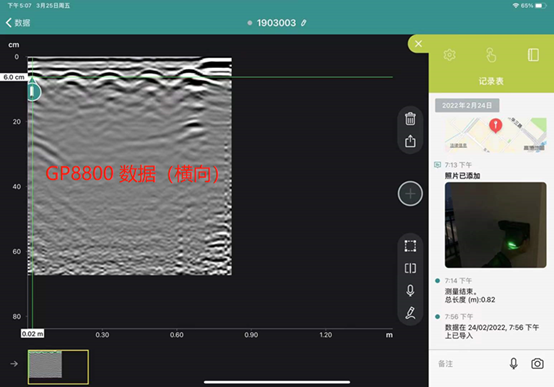
Task: Select the scan overview minimap thumbnail
Action: point(58,367)
